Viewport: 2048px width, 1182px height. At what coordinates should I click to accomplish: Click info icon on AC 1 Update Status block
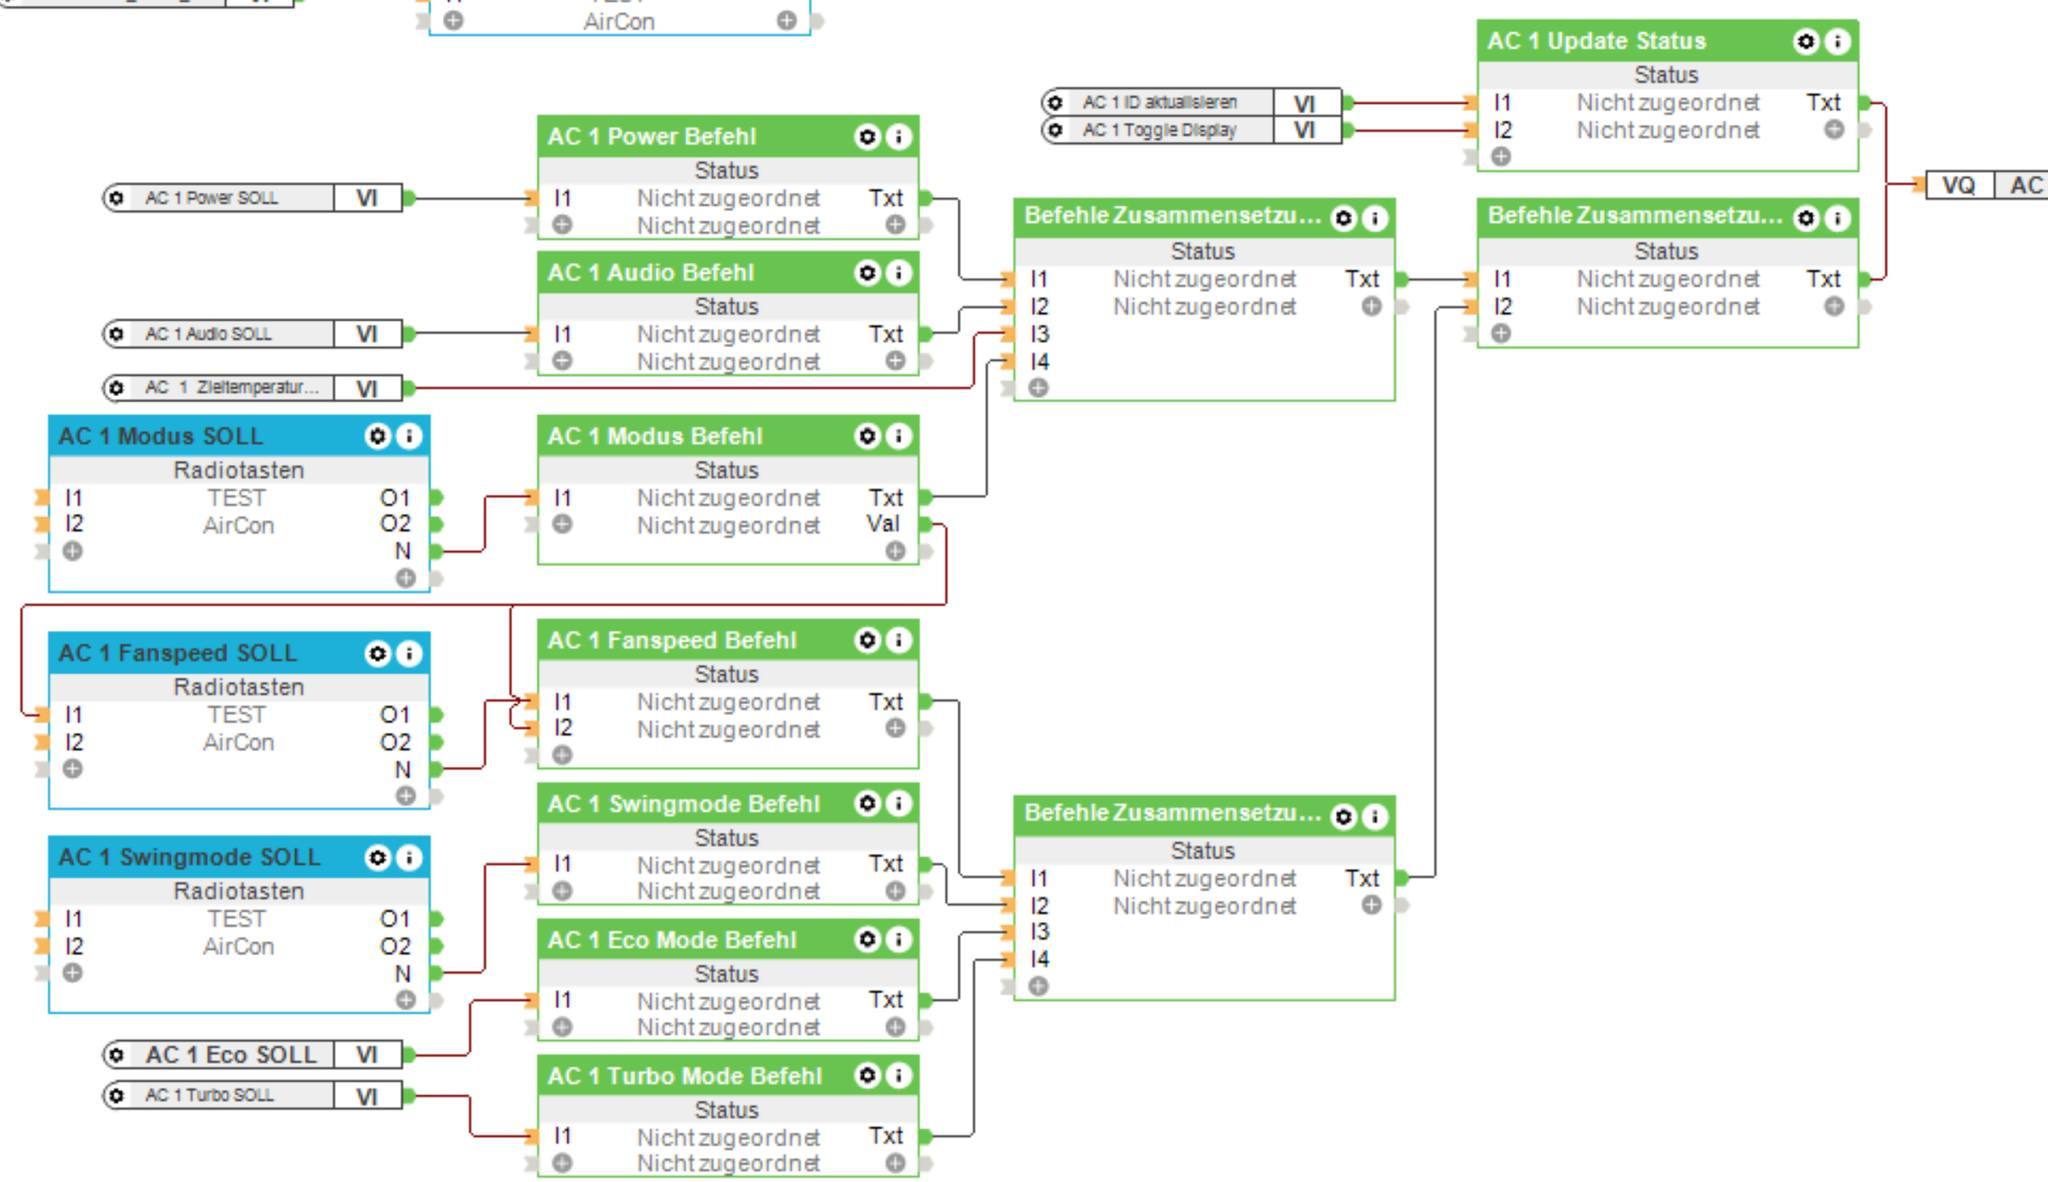click(1837, 41)
